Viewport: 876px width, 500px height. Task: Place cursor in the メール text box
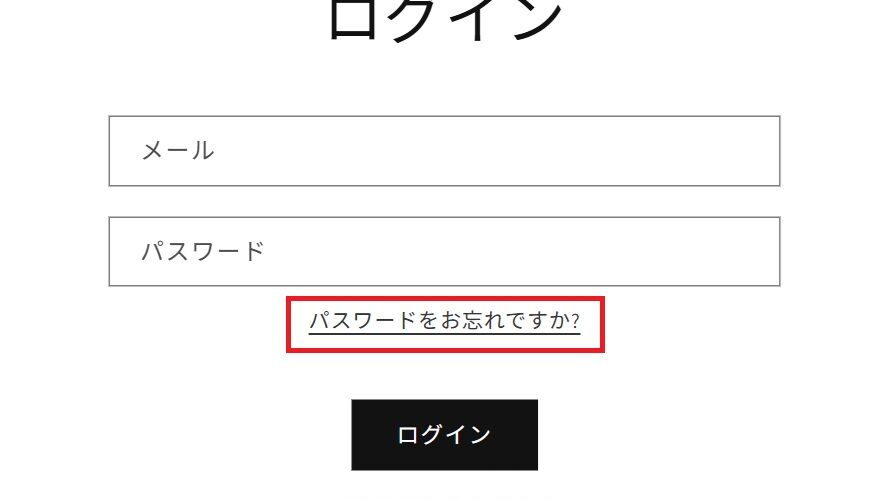(444, 151)
